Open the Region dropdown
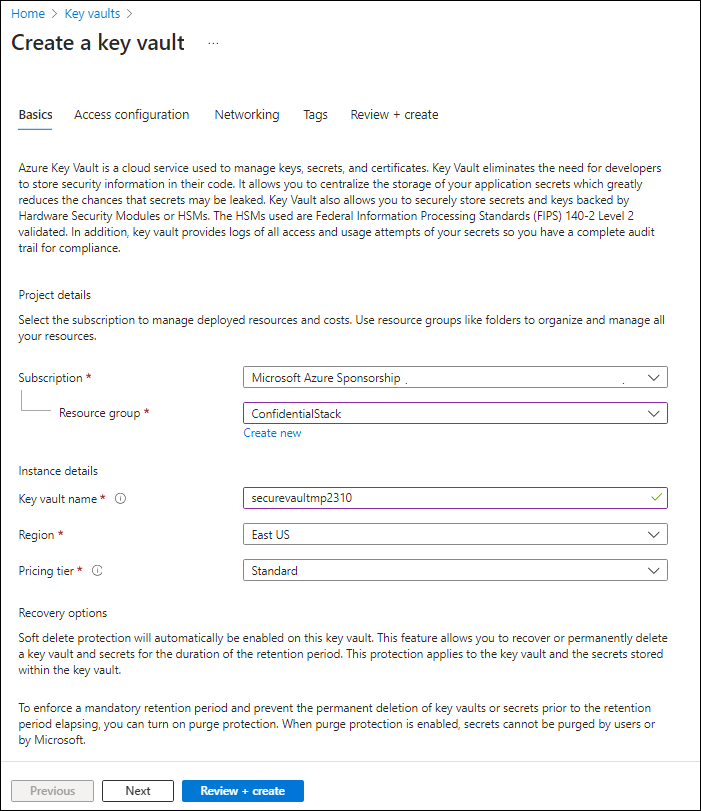 point(655,534)
